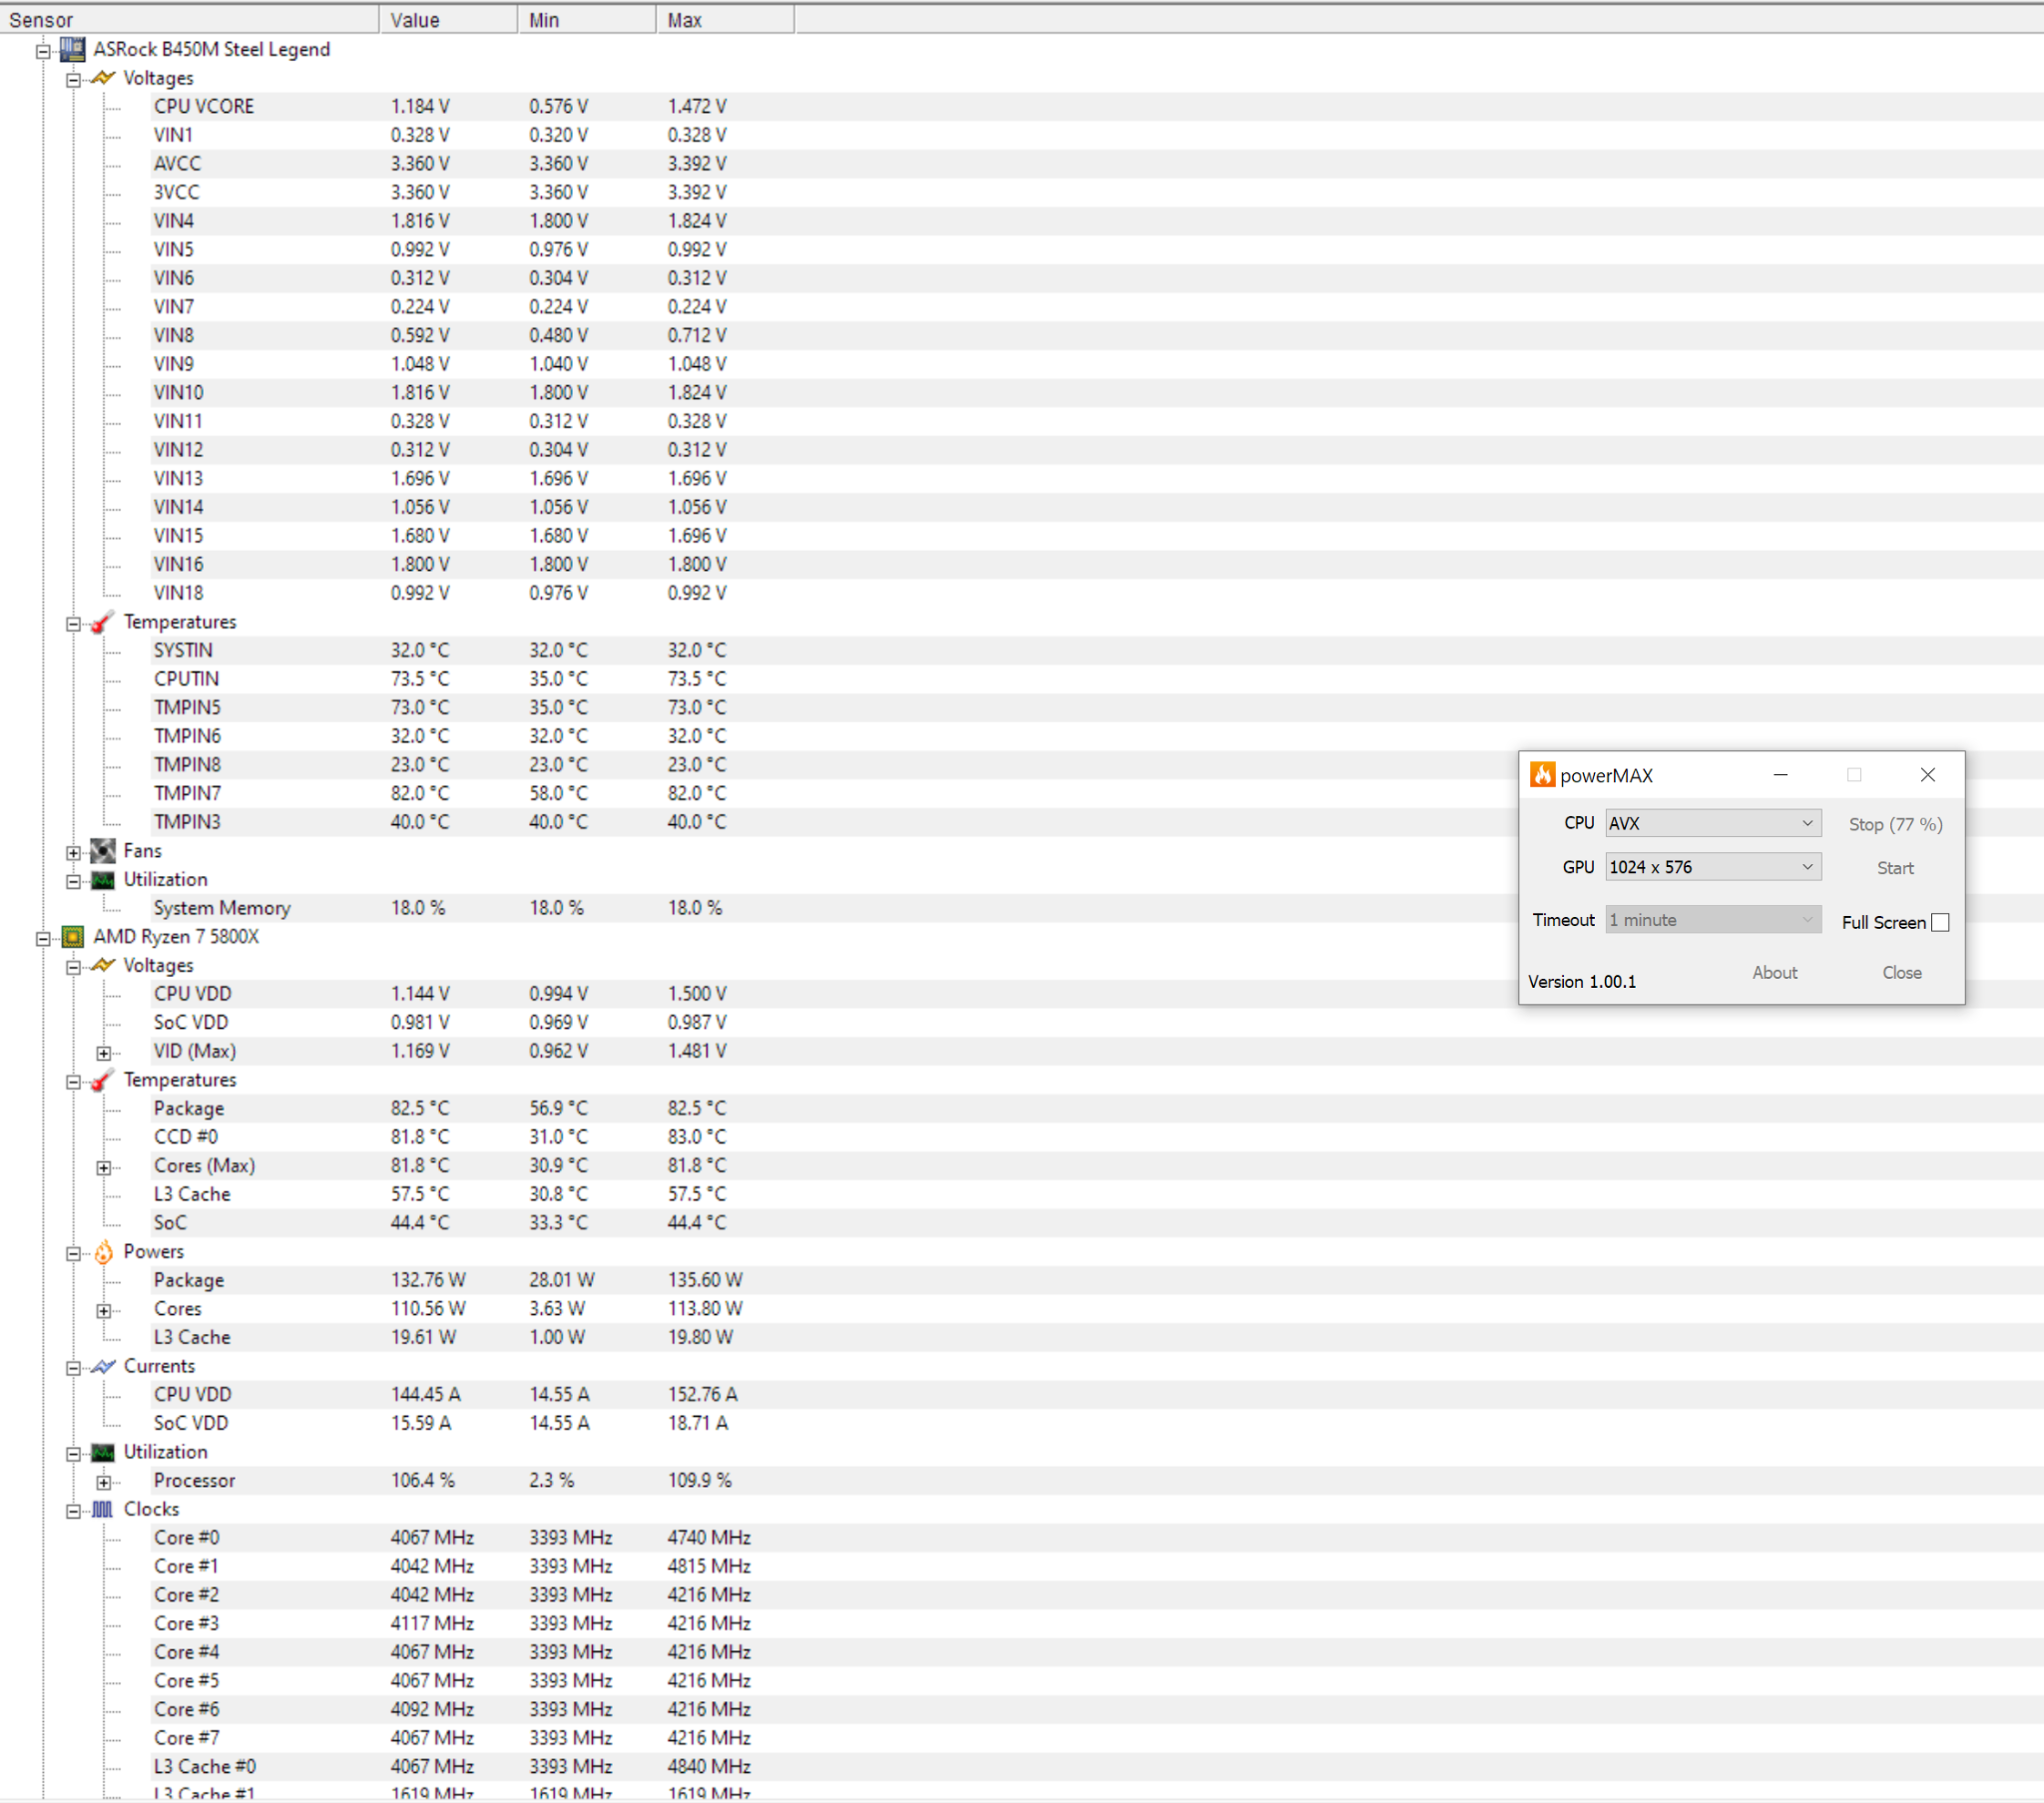Image resolution: width=2044 pixels, height=1803 pixels.
Task: Expand the VID (Max) entry
Action: (104, 1053)
